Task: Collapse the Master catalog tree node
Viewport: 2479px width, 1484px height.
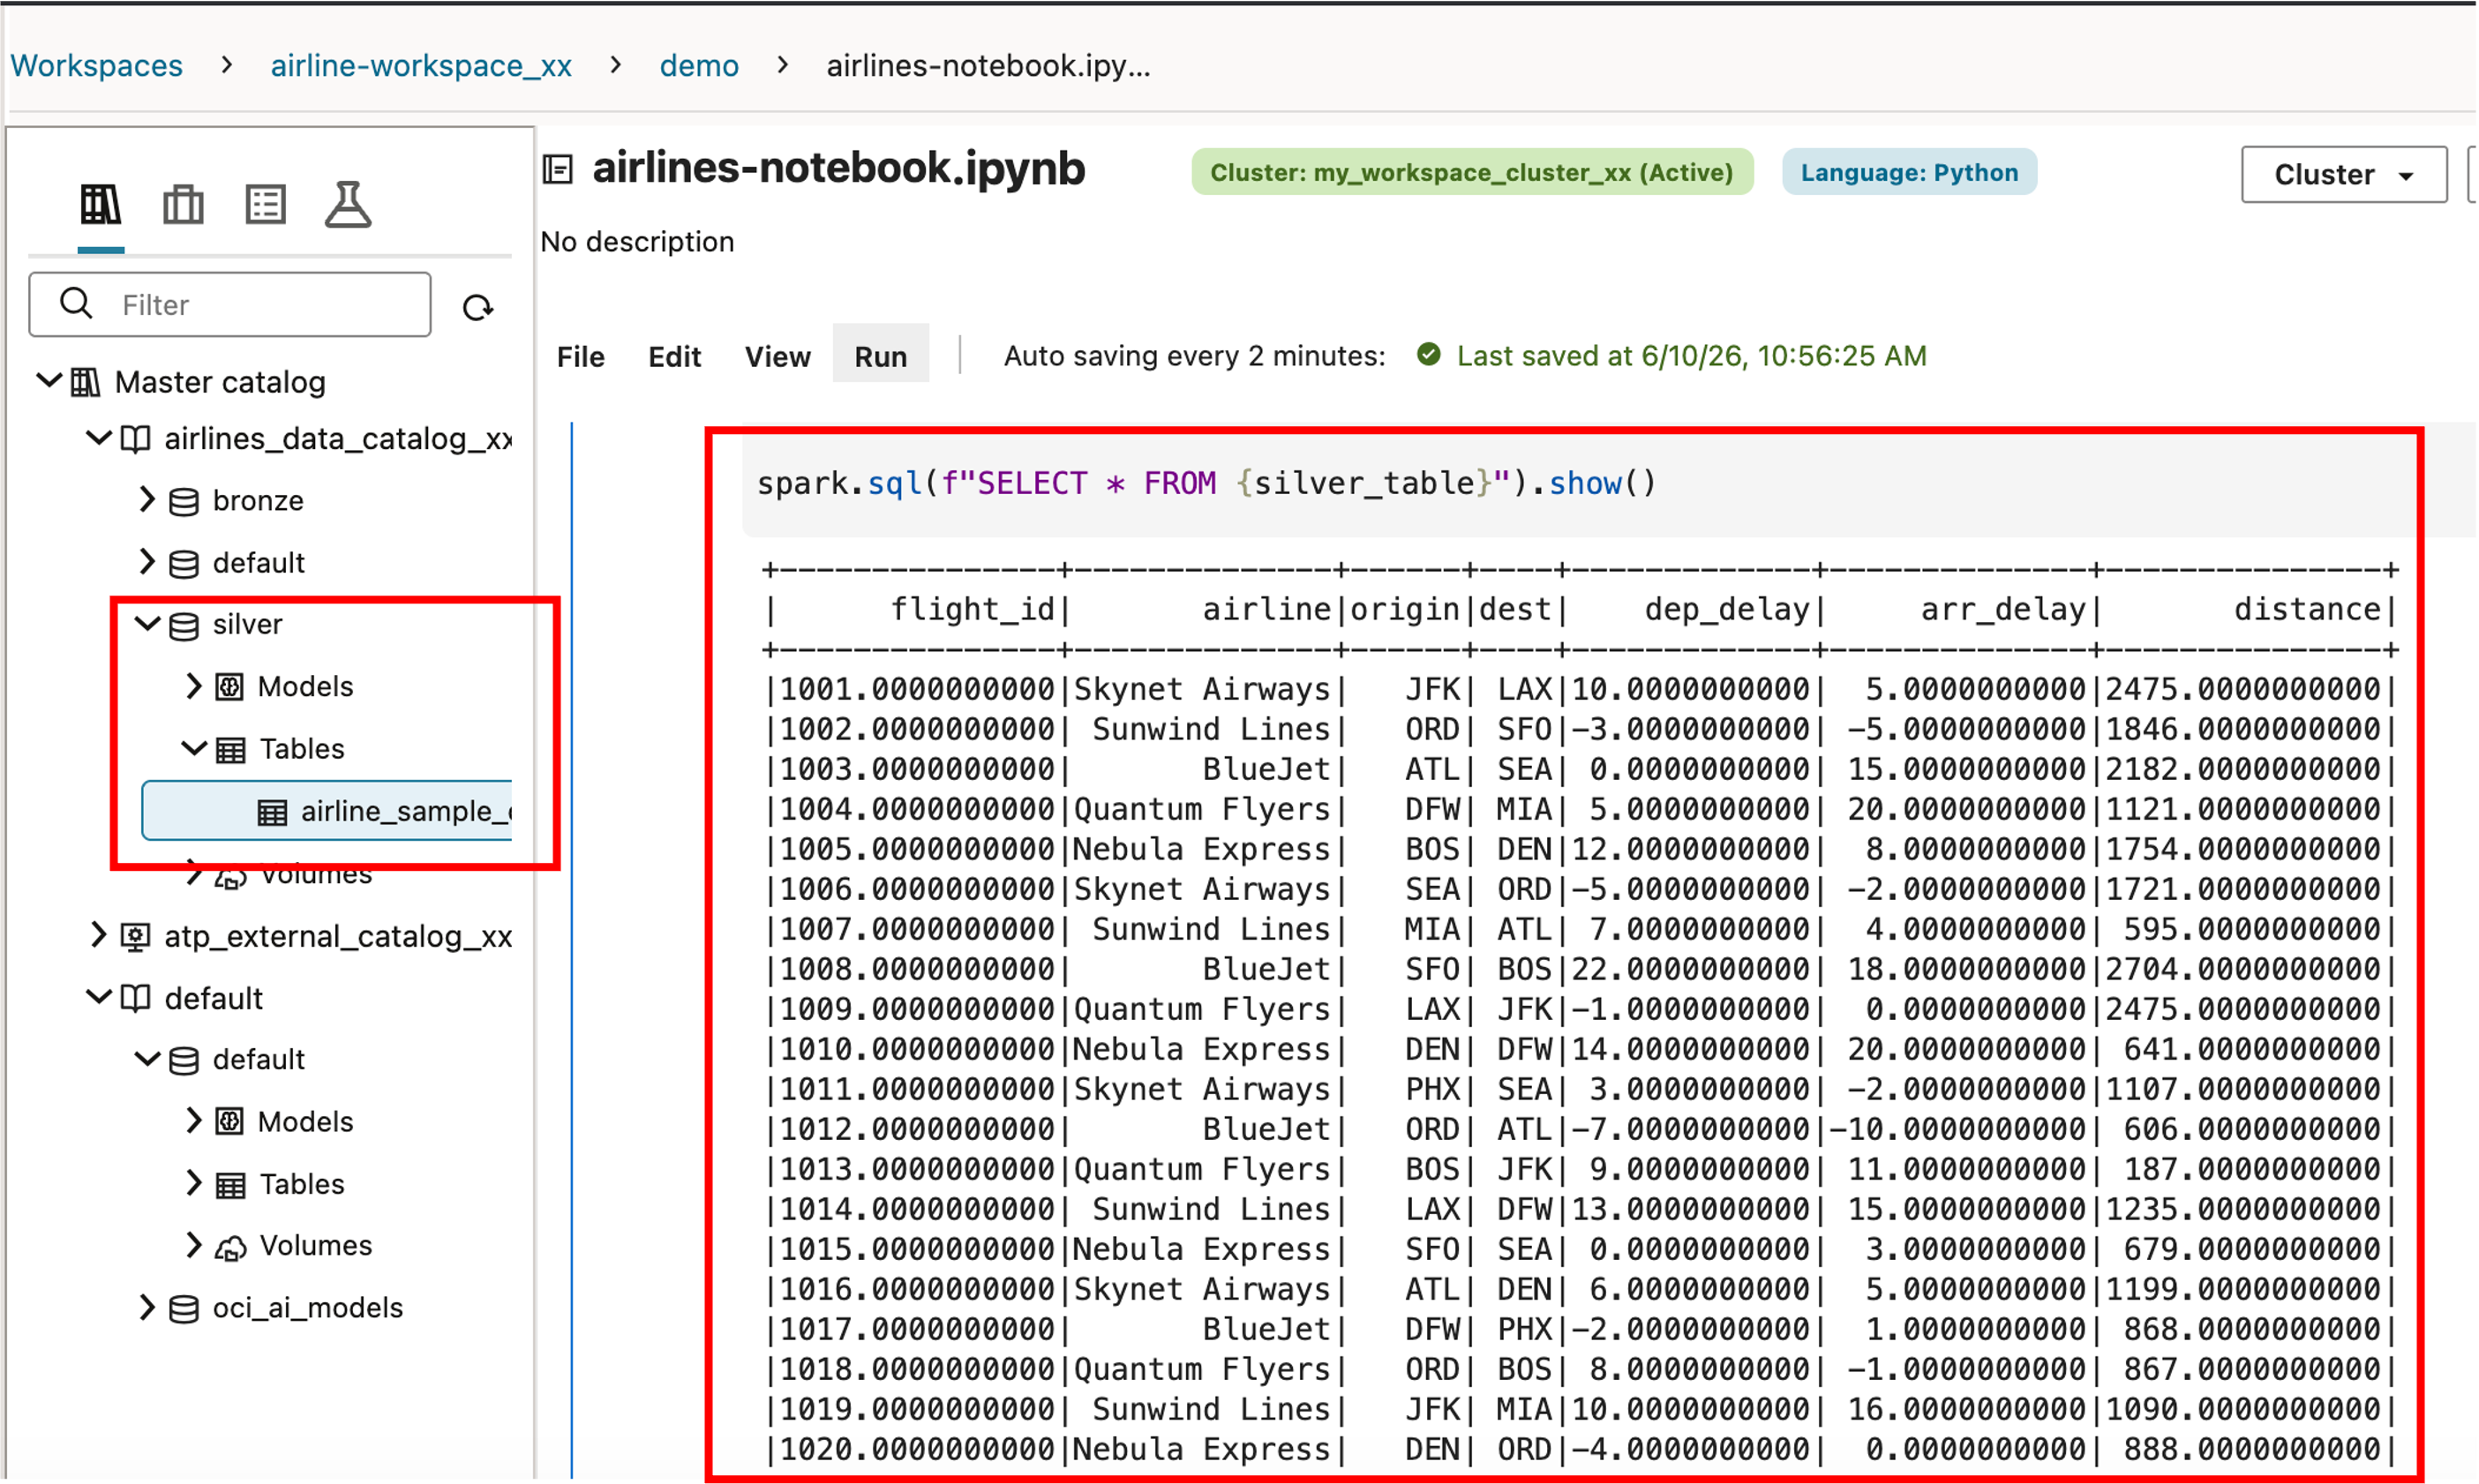Action: point(48,380)
